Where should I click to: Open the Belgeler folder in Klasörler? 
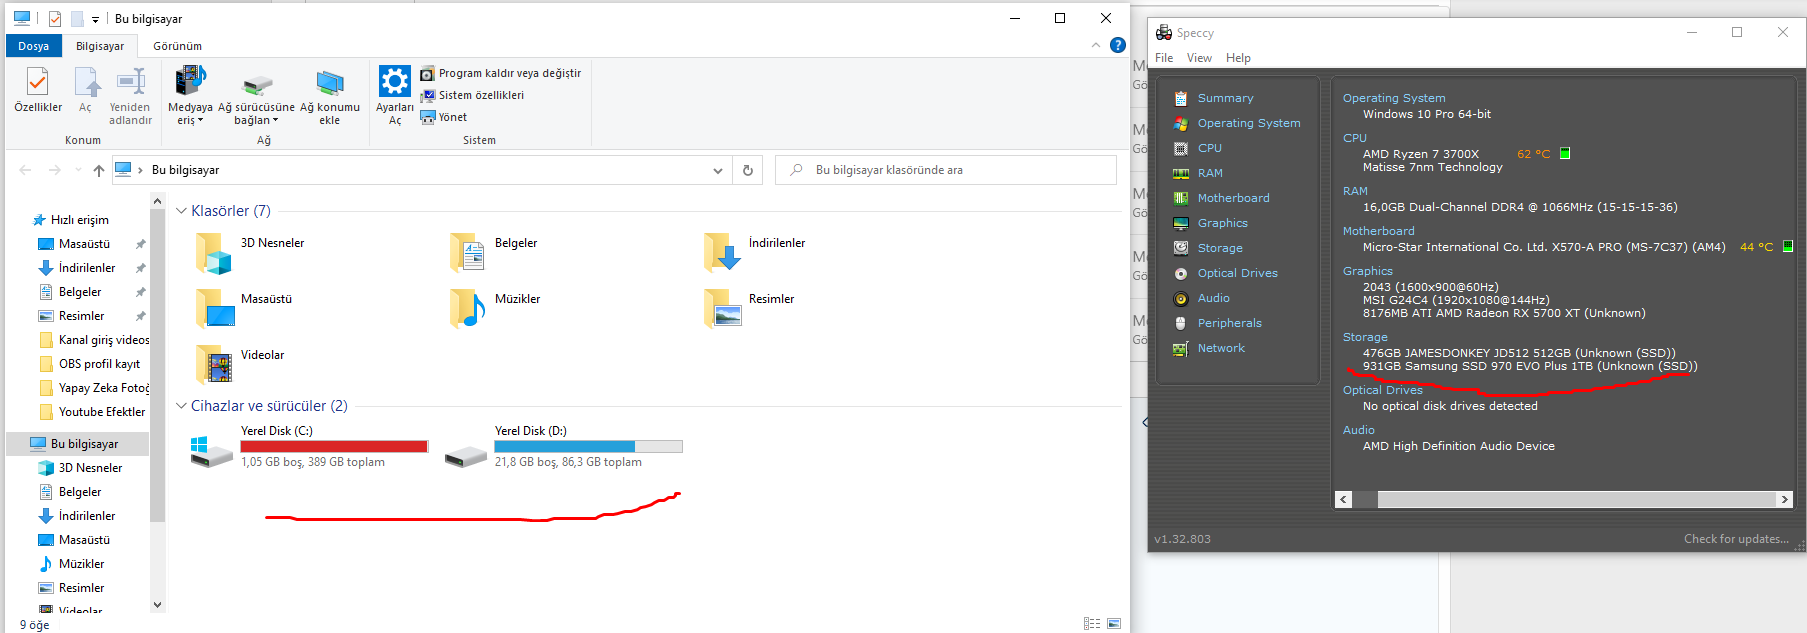pyautogui.click(x=468, y=253)
